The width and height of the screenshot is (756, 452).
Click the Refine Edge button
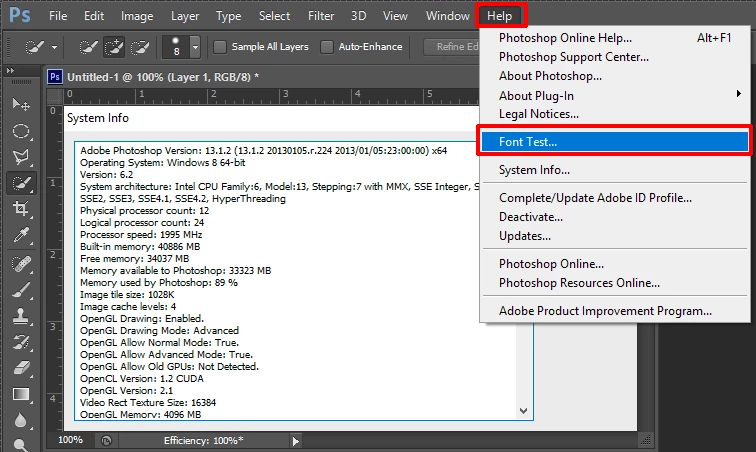(x=452, y=47)
